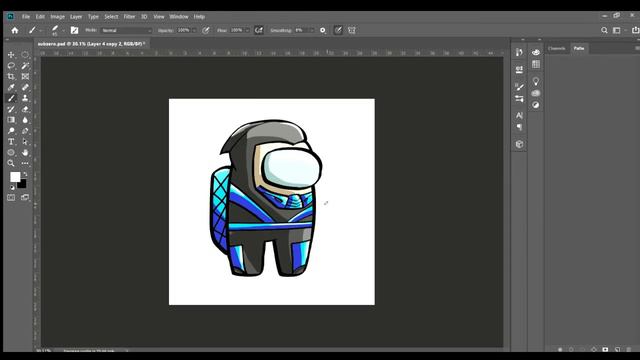This screenshot has width=640, height=360.
Task: Select the Lasso tool
Action: point(11,66)
